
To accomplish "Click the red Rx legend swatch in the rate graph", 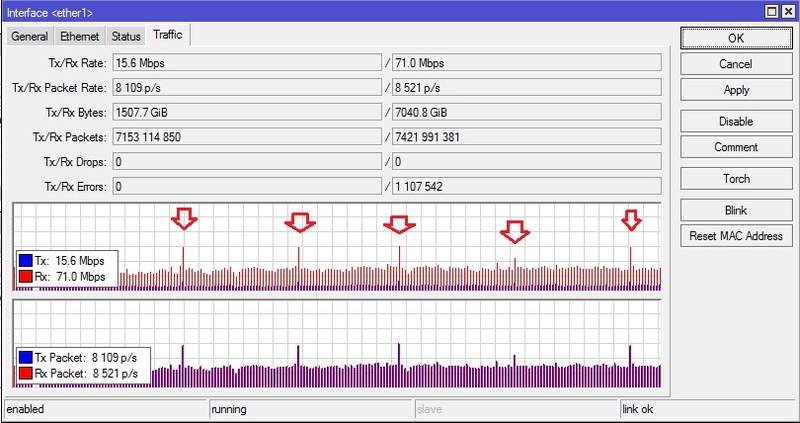I will (x=26, y=277).
